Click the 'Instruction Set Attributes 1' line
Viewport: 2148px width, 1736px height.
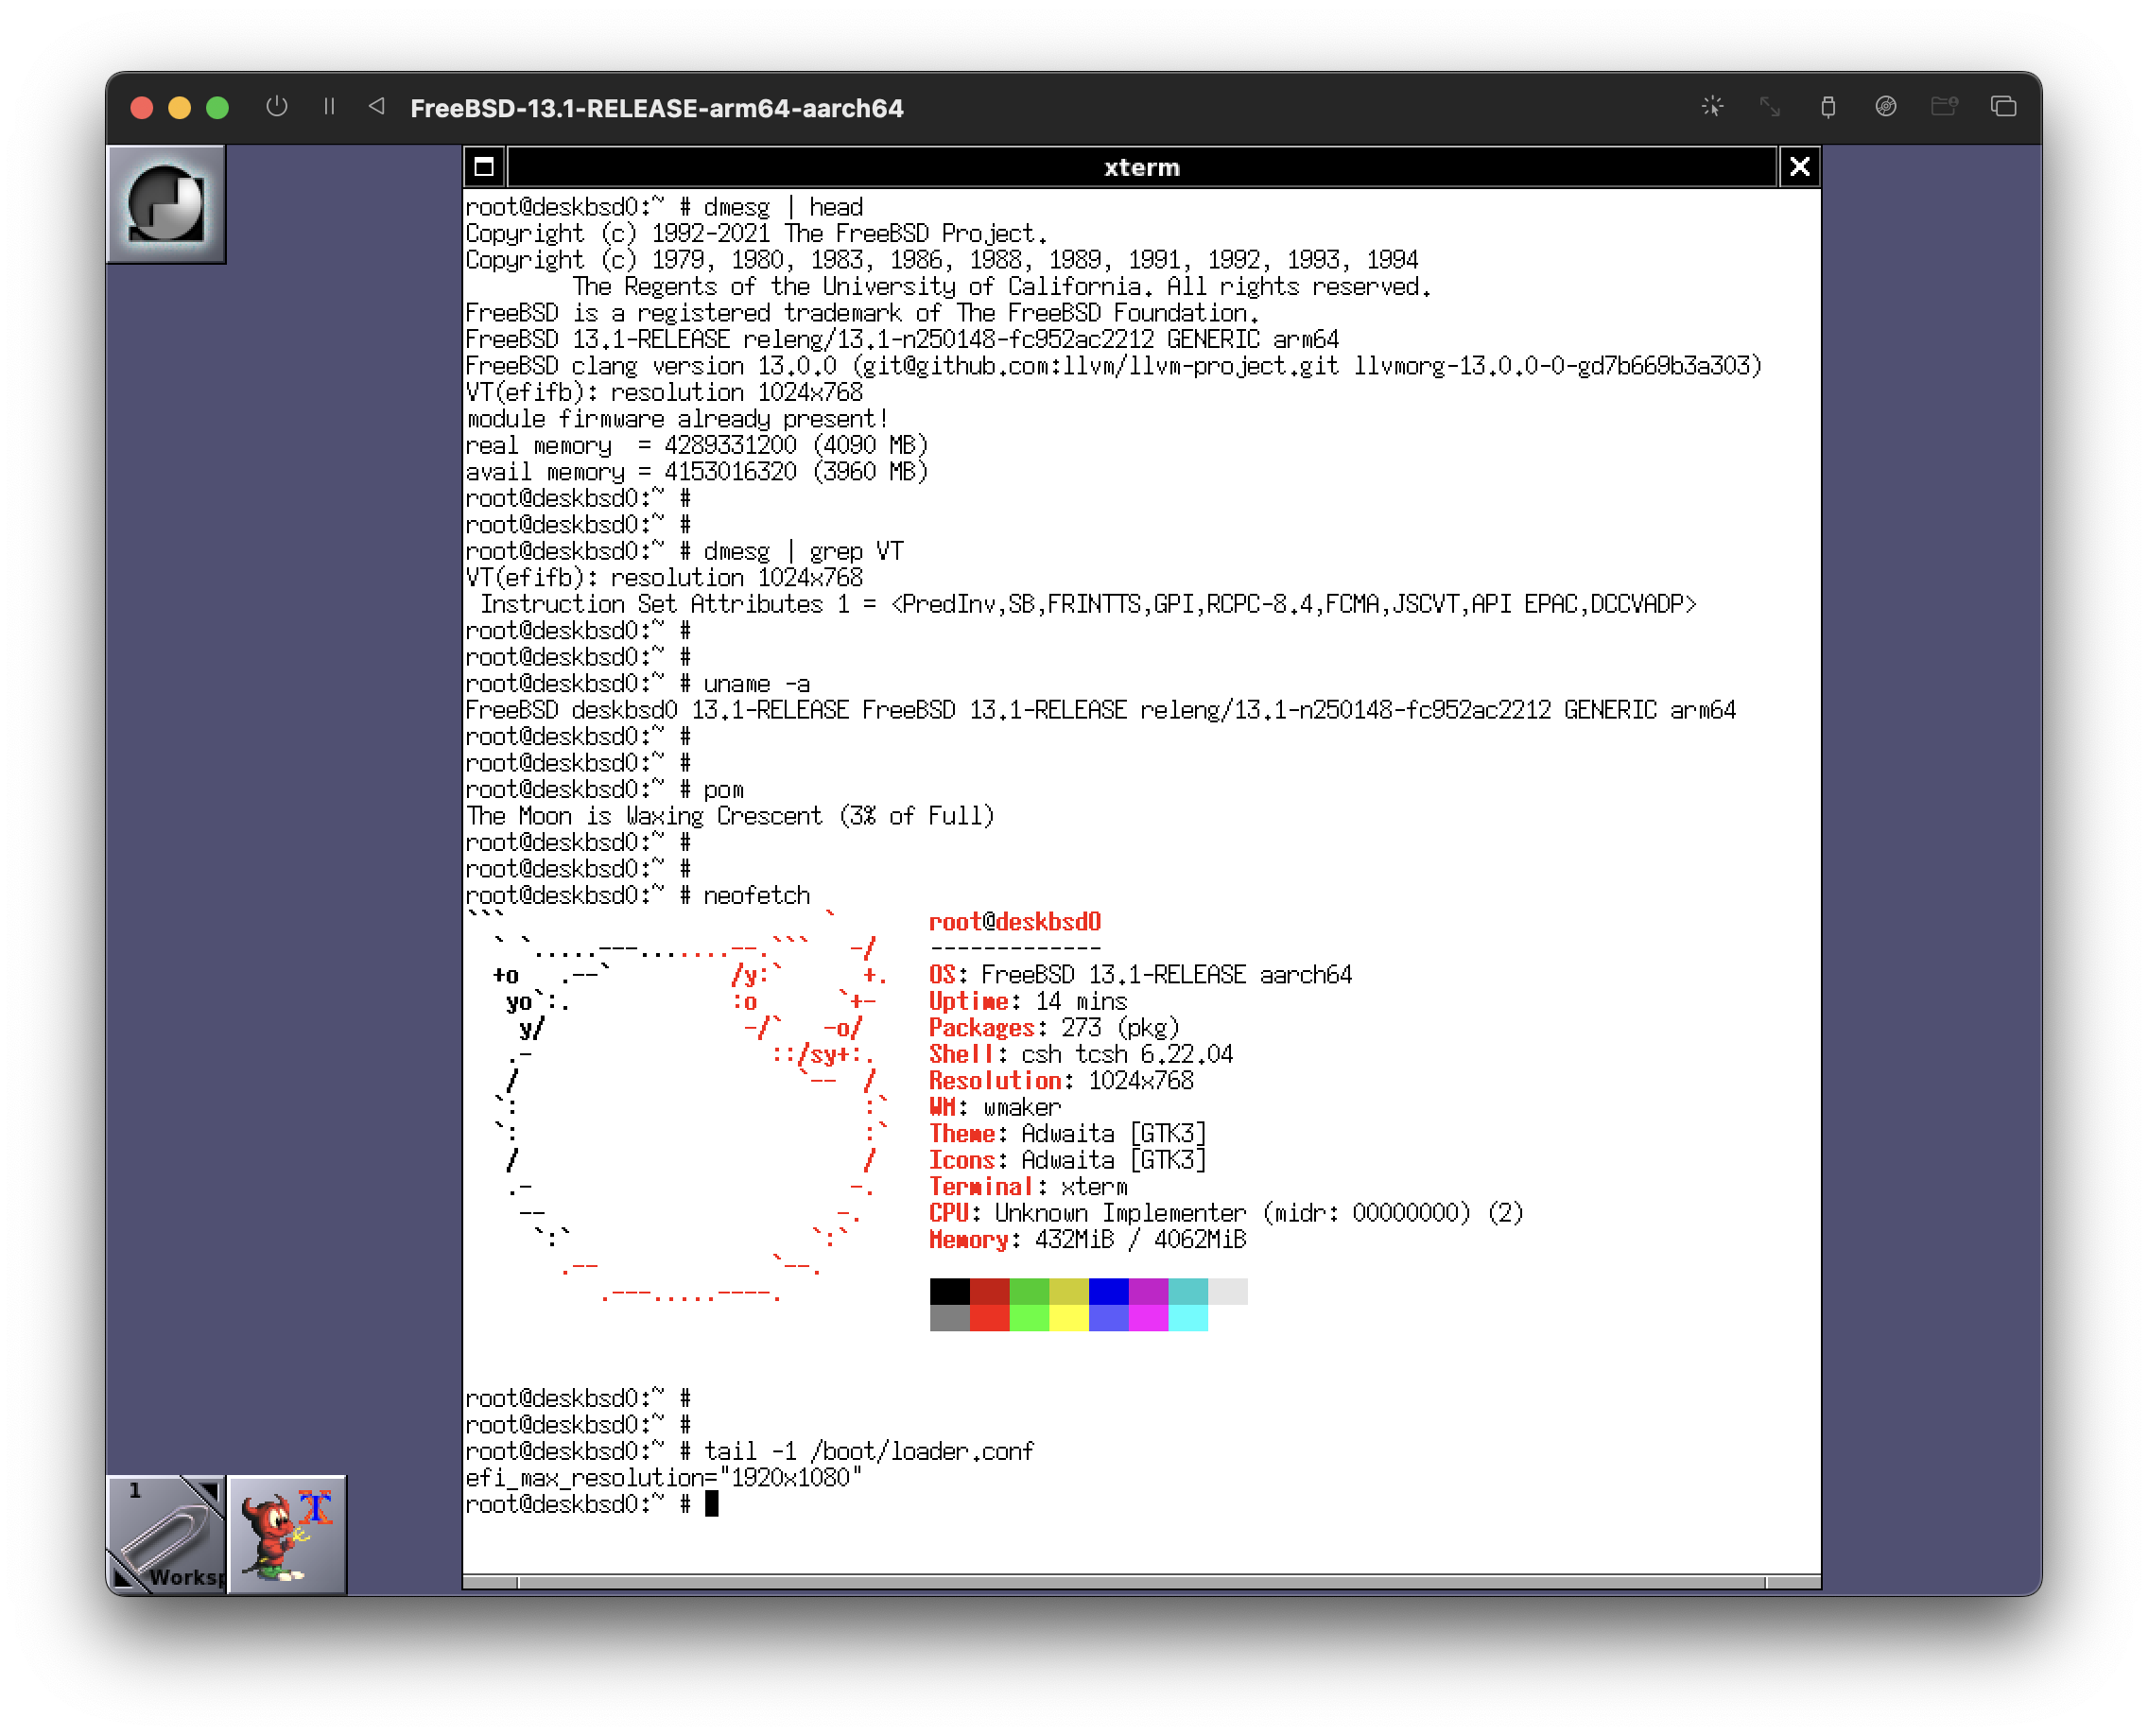[1088, 604]
